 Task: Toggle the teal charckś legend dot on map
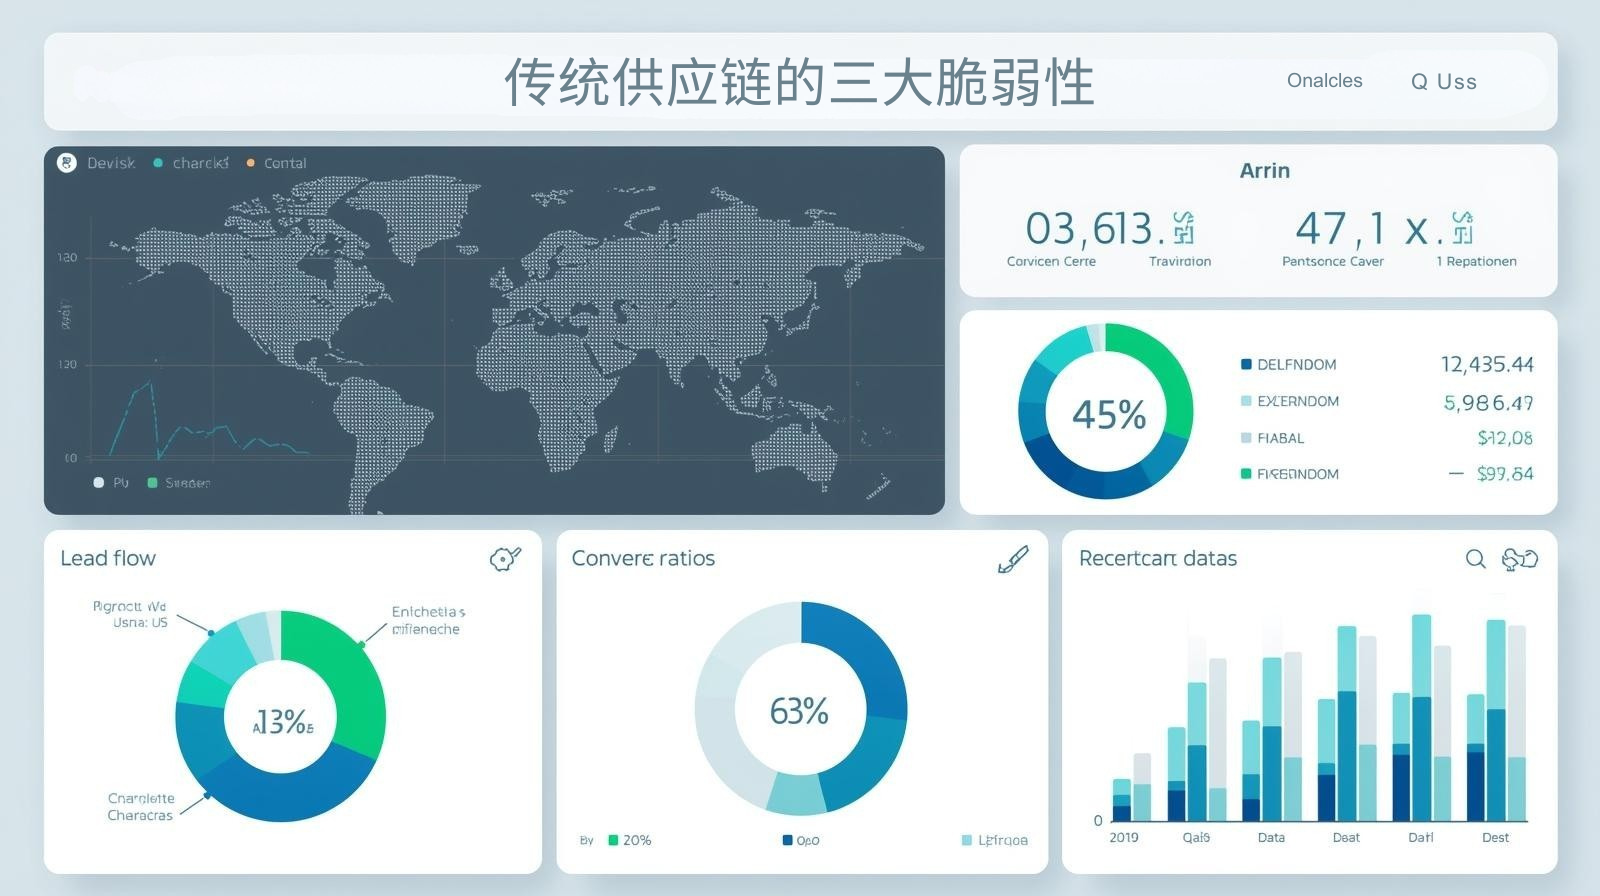click(x=158, y=163)
